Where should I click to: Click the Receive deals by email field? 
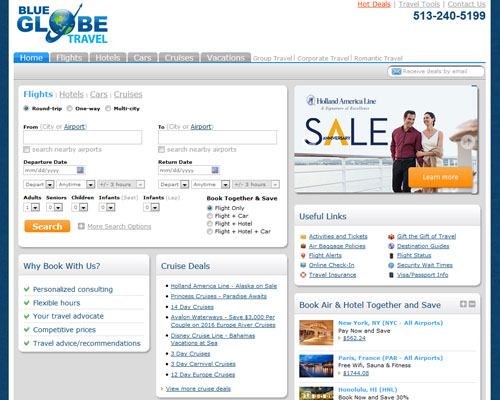(436, 71)
